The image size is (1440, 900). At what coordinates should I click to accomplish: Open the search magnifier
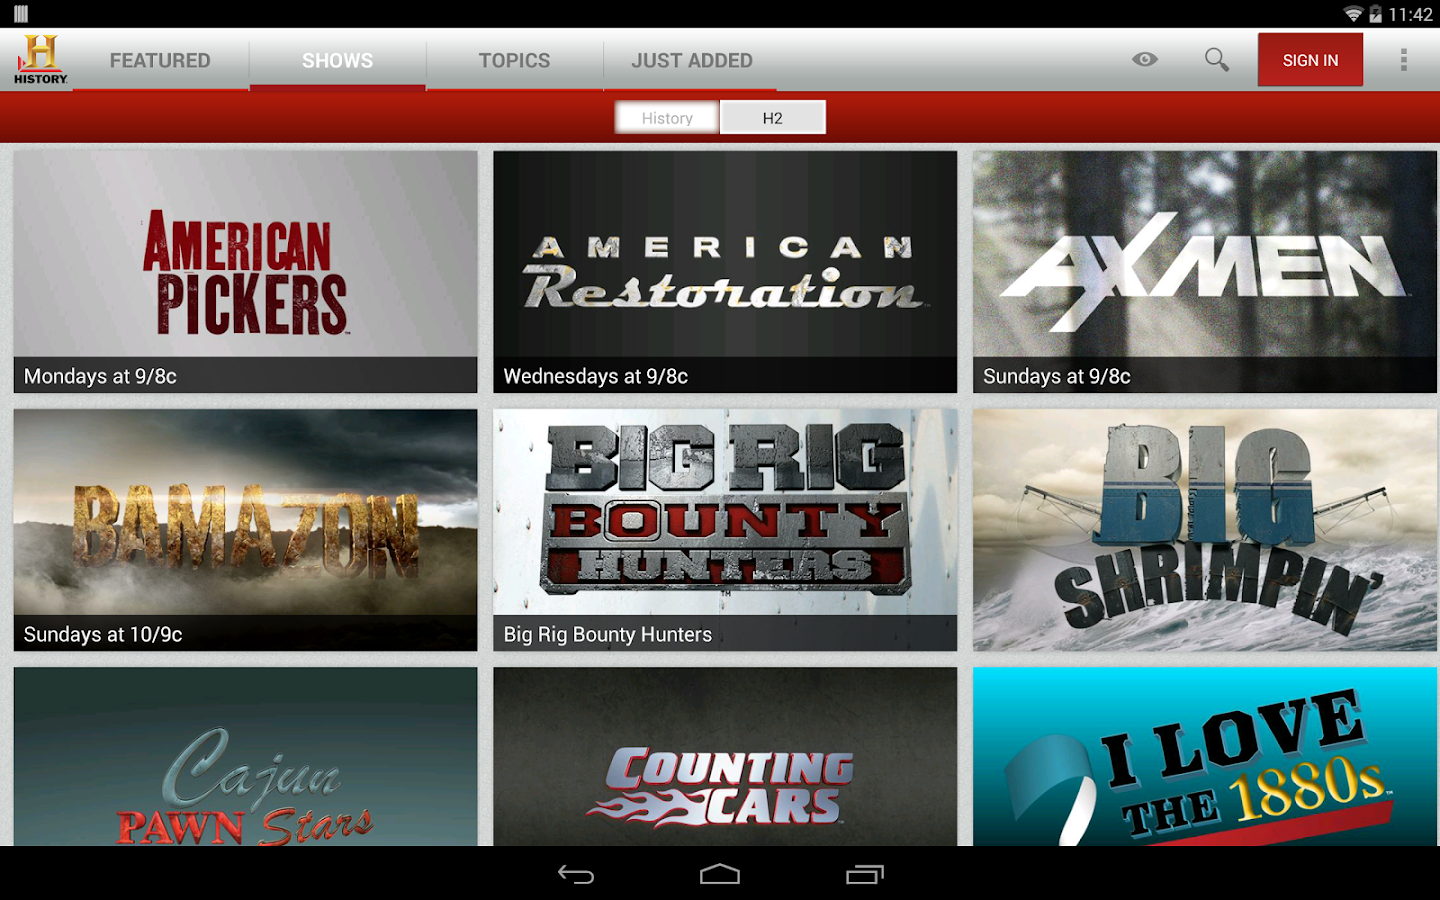1216,60
